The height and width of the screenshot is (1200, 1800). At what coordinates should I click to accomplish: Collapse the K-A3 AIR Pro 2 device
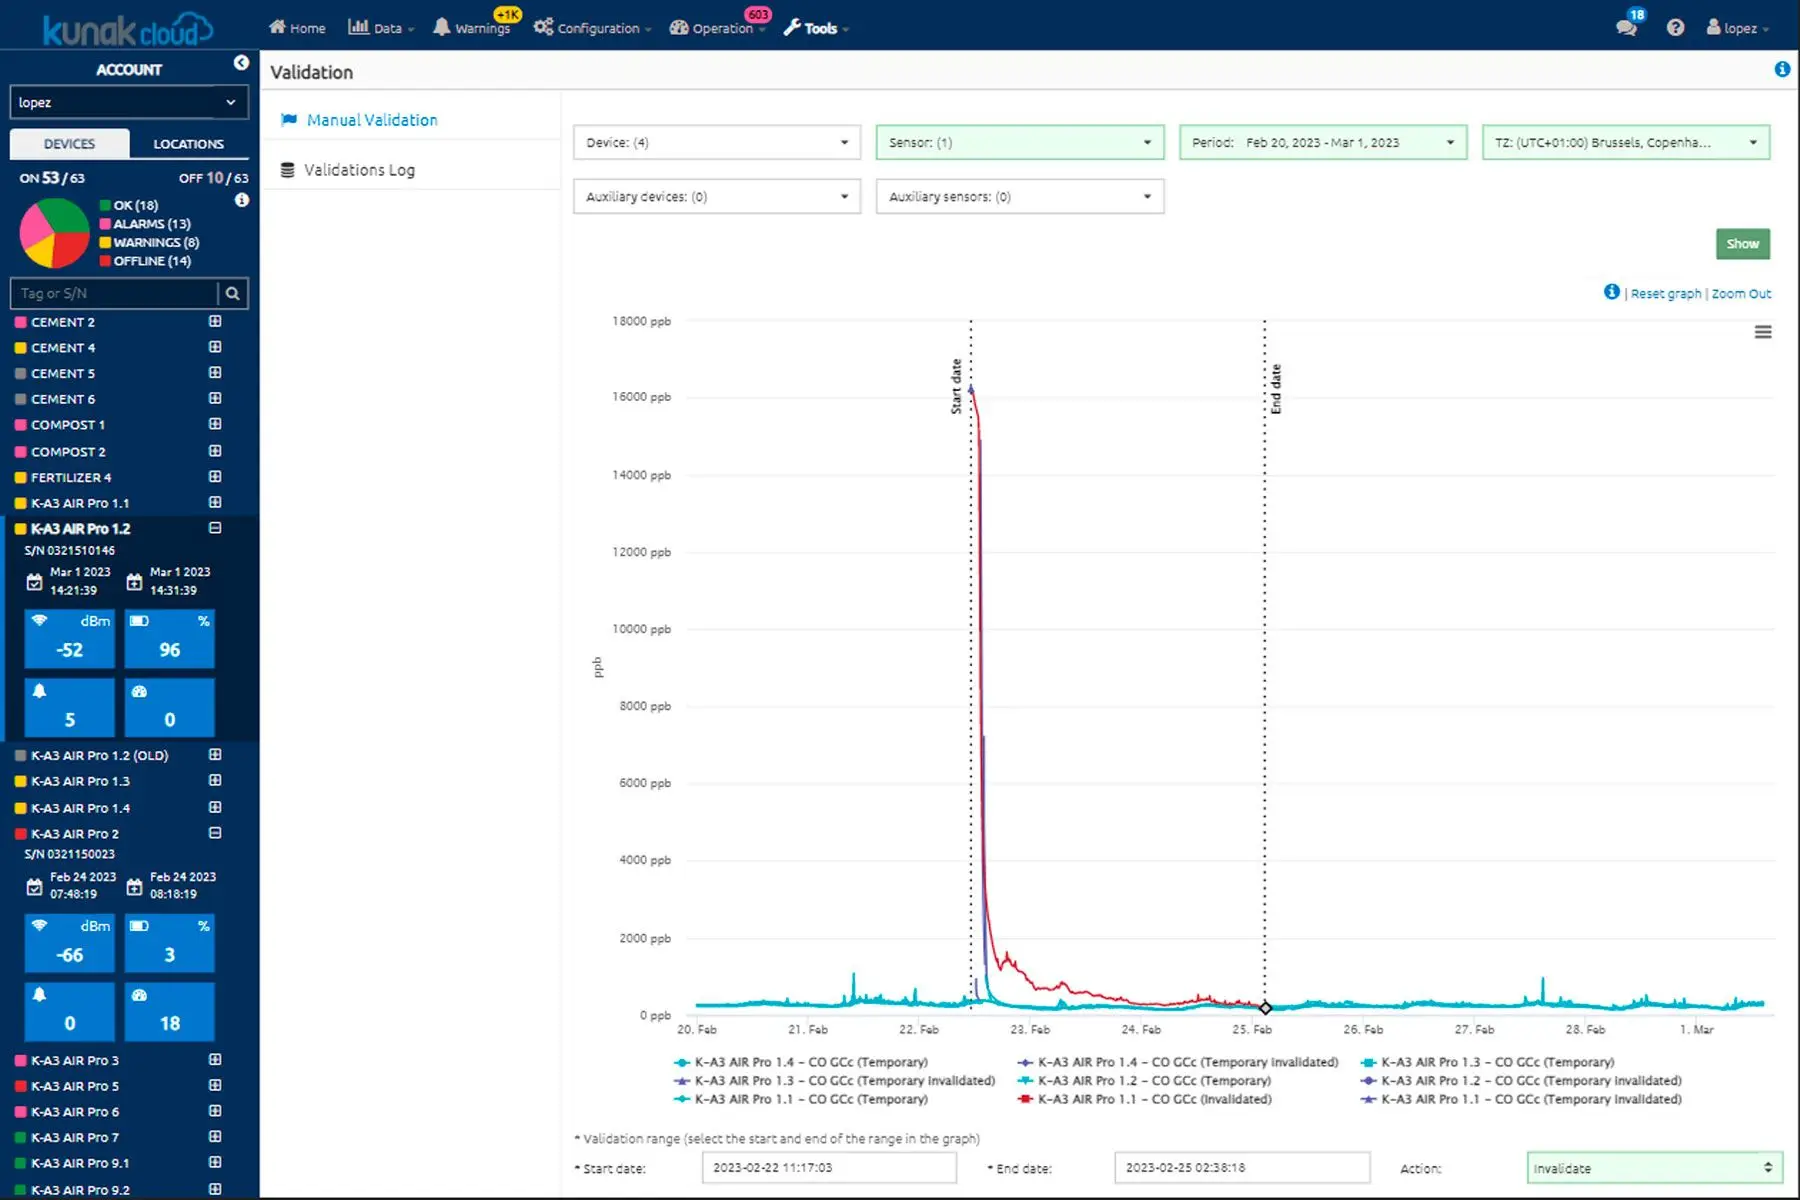(x=215, y=833)
